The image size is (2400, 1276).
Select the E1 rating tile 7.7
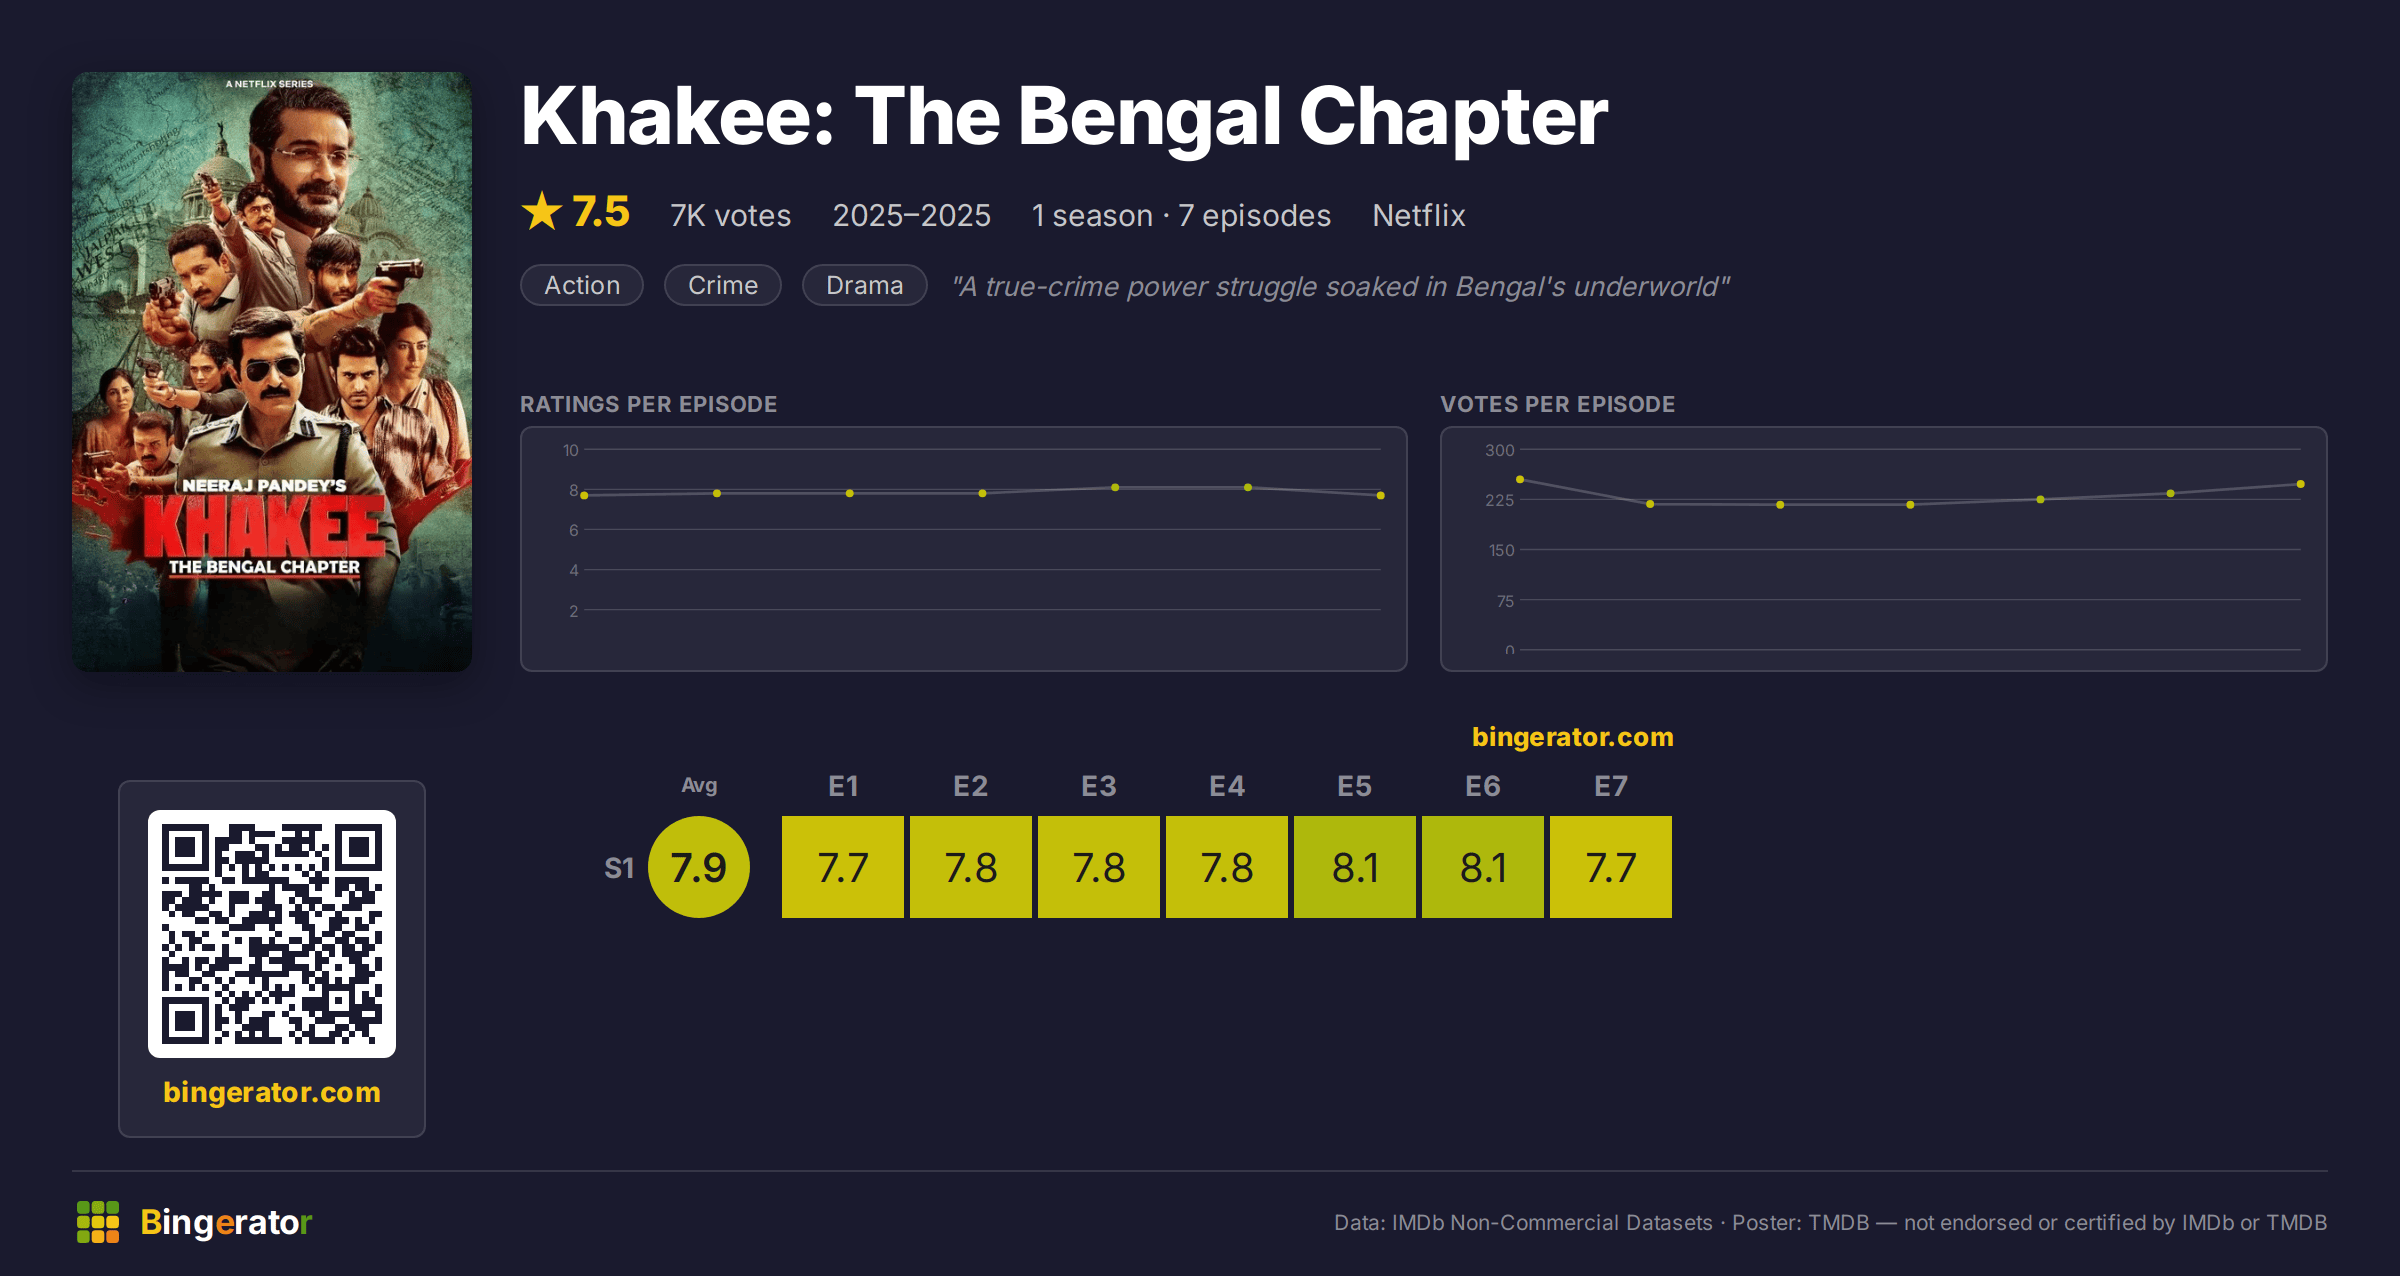tap(843, 867)
